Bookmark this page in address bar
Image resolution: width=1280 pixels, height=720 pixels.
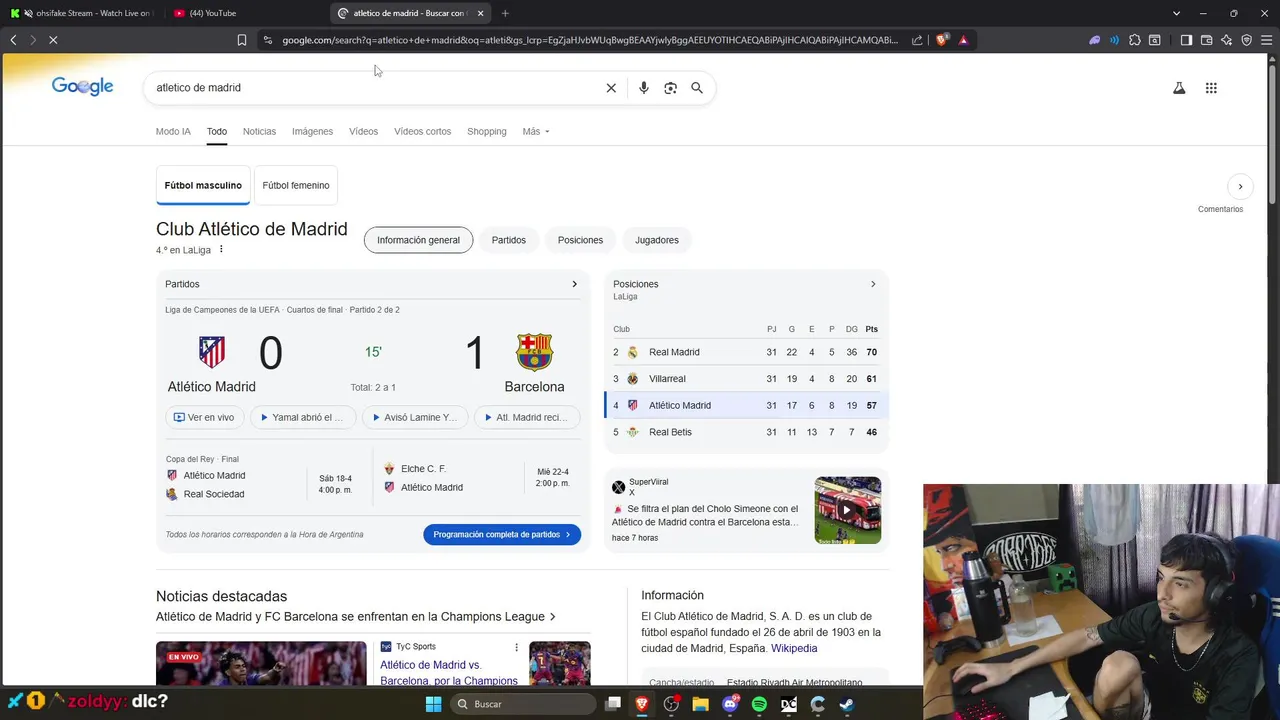click(242, 40)
